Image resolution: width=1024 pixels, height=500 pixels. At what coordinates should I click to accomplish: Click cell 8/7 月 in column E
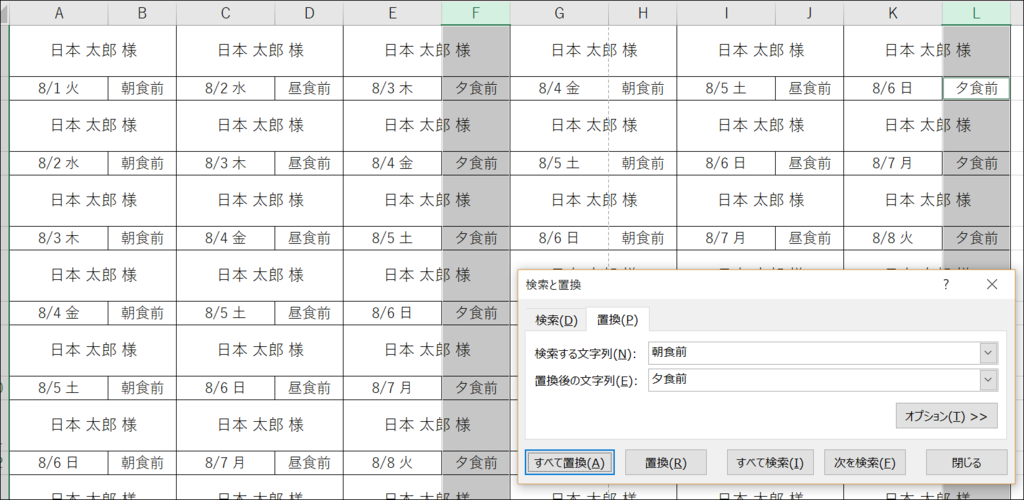392,388
